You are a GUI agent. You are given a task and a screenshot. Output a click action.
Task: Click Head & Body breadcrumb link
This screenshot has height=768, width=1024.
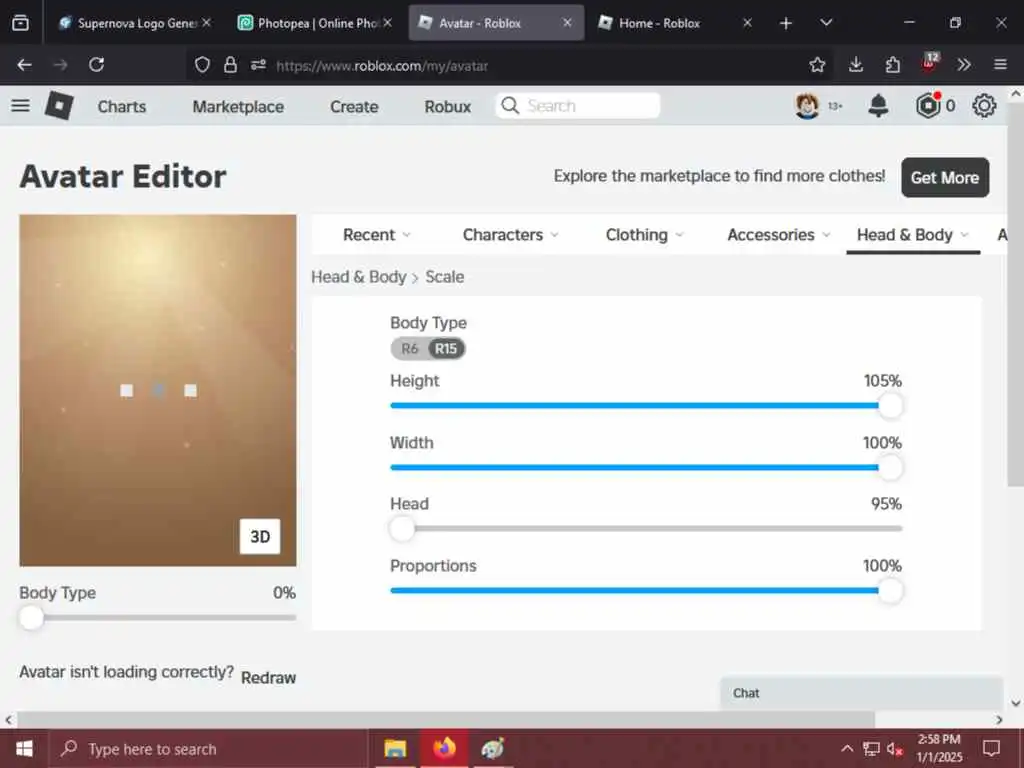359,277
